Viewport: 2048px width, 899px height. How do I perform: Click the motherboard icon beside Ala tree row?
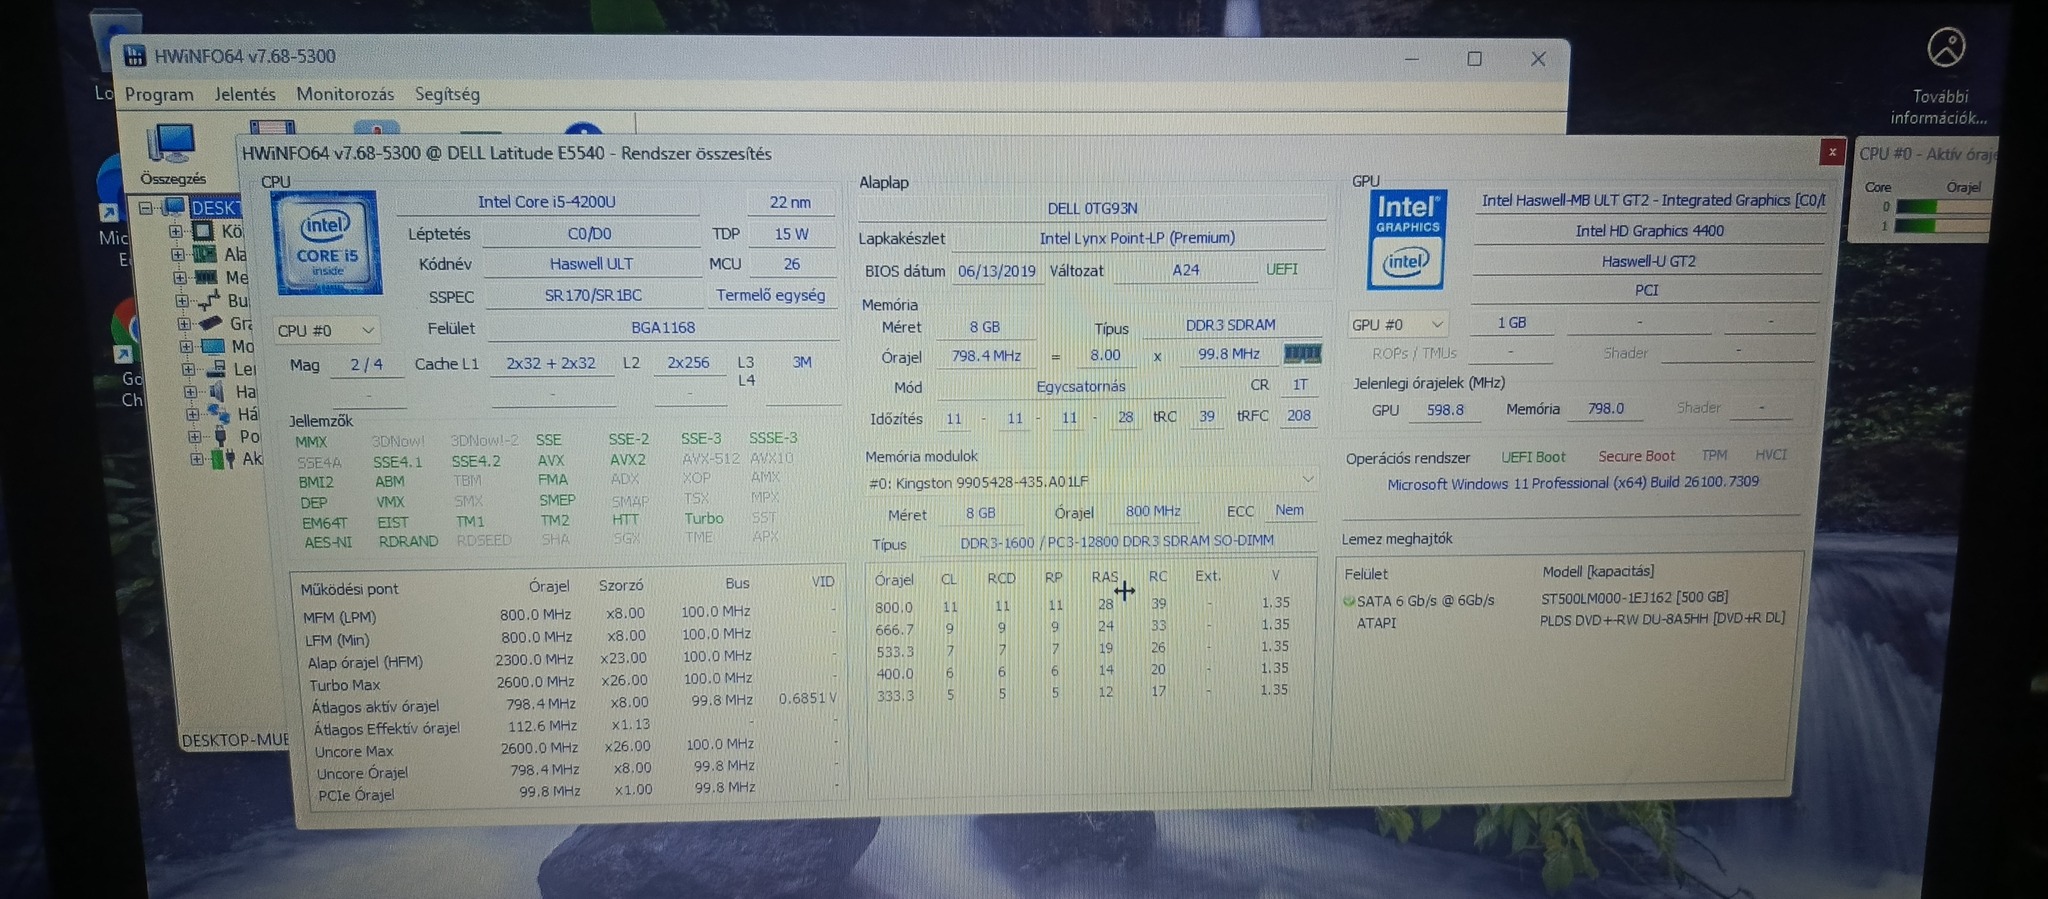pos(205,254)
